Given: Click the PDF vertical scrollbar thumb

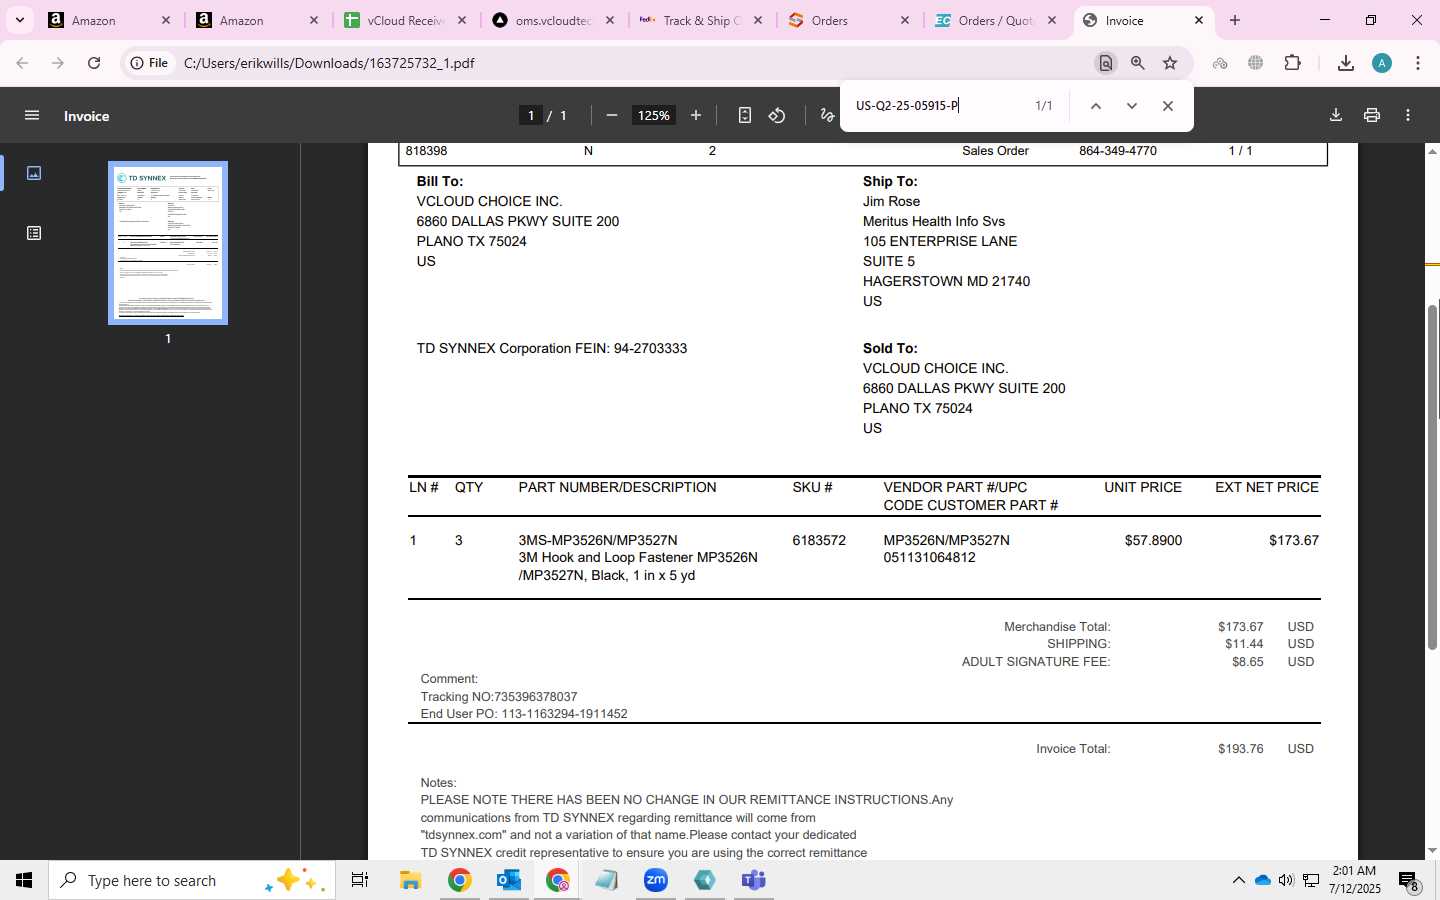Looking at the screenshot, I should [1432, 475].
